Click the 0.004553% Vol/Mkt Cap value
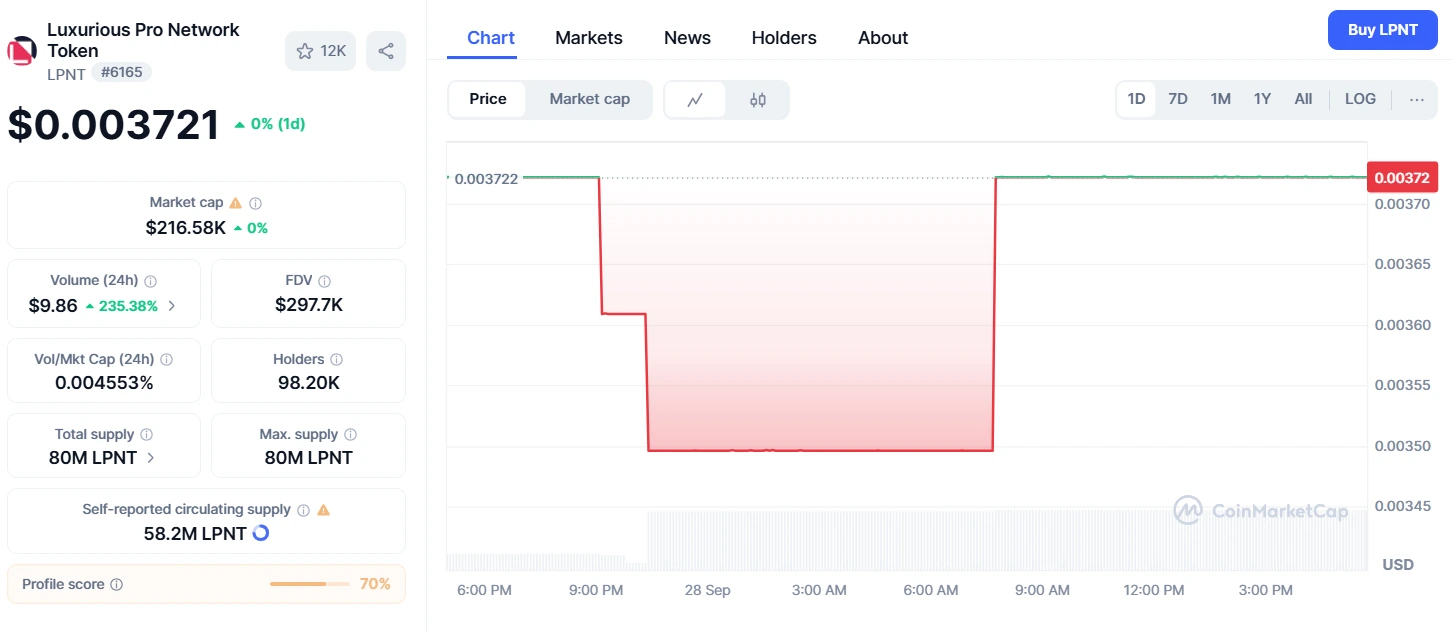This screenshot has width=1452, height=632. [104, 383]
